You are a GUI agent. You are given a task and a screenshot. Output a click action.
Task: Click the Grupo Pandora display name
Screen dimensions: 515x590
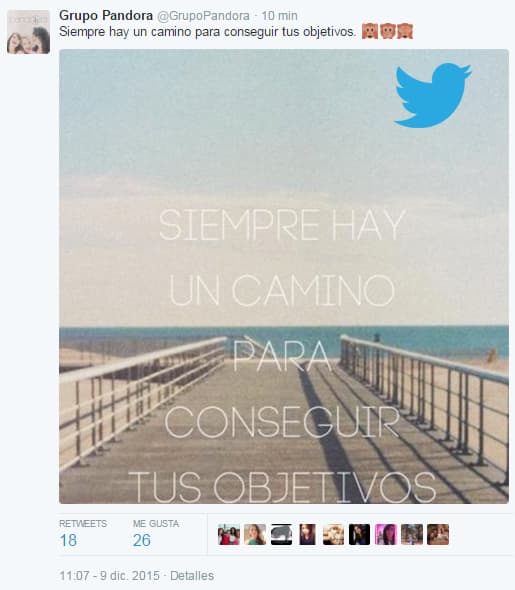coord(106,16)
